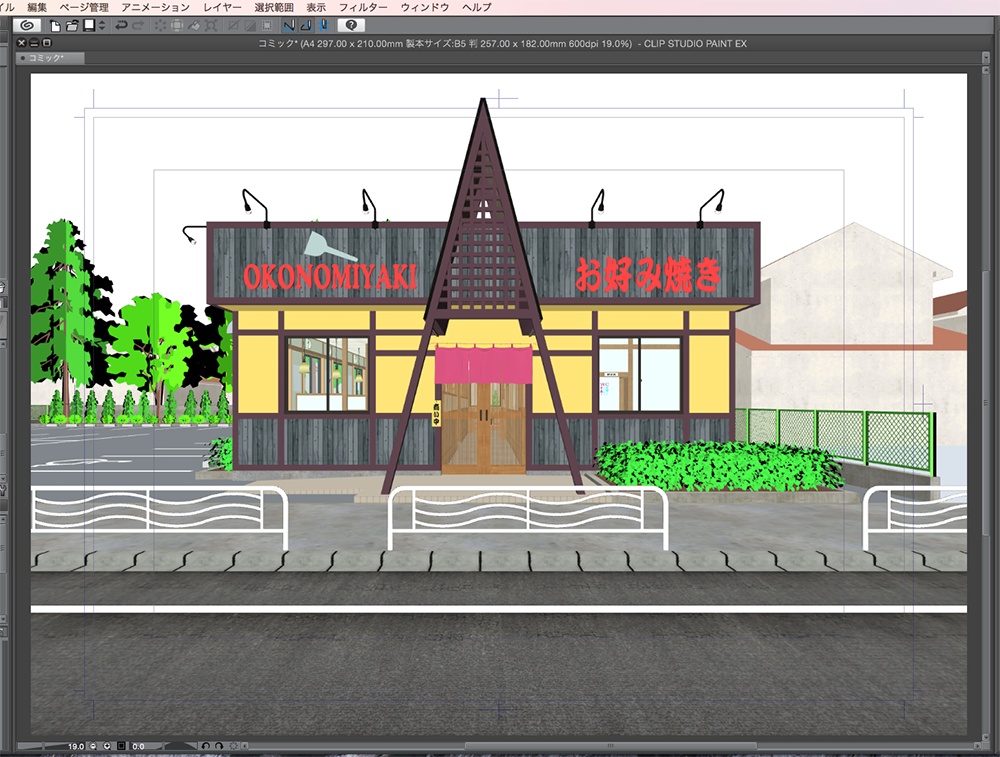Viewport: 1000px width, 757px height.
Task: Save the document with the Save icon
Action: click(90, 25)
